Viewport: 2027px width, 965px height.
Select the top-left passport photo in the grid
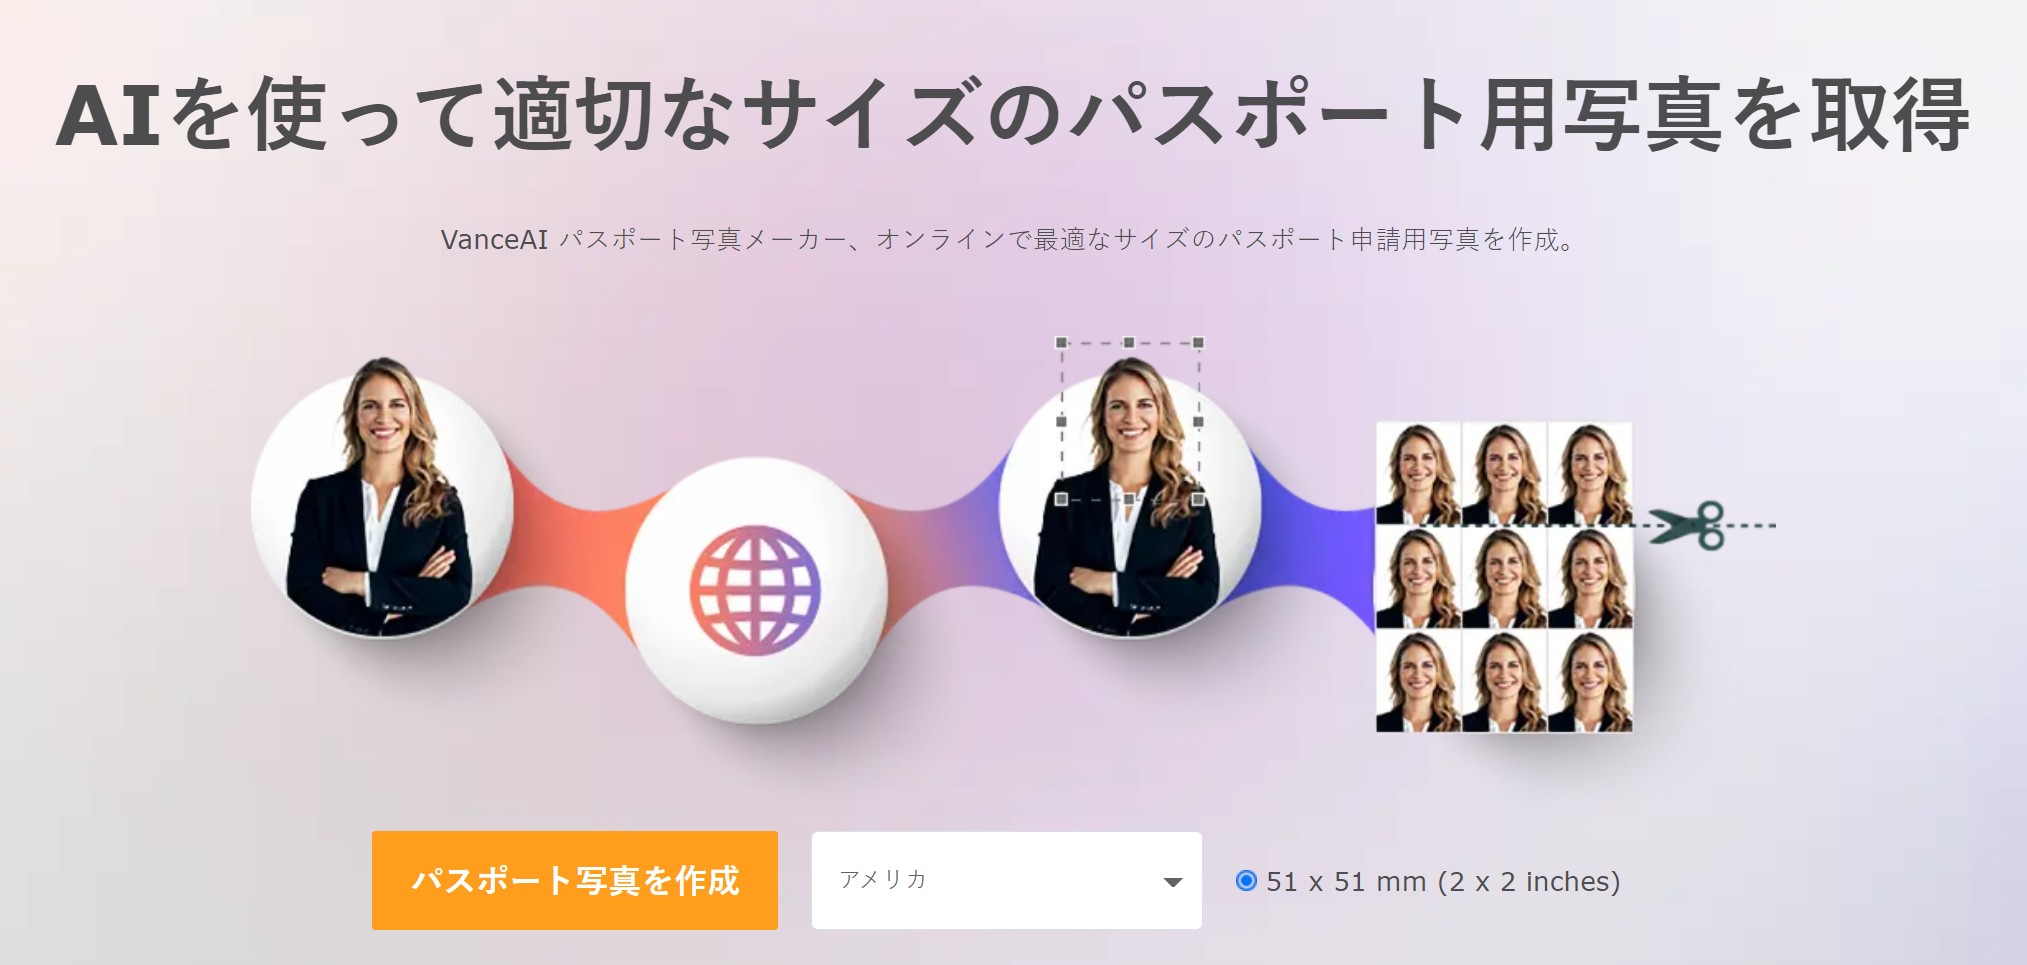coord(1418,473)
